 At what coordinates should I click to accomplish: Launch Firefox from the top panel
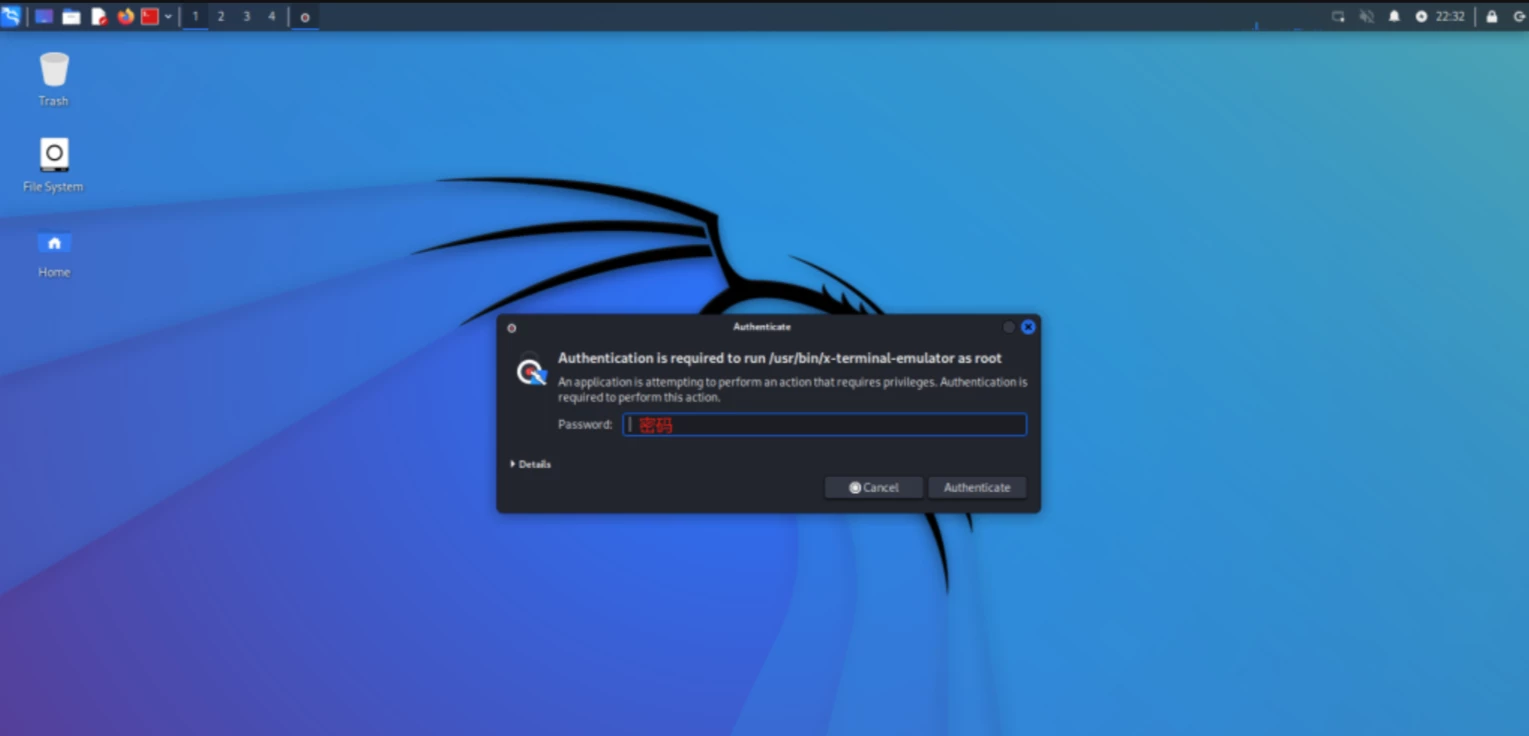(125, 16)
